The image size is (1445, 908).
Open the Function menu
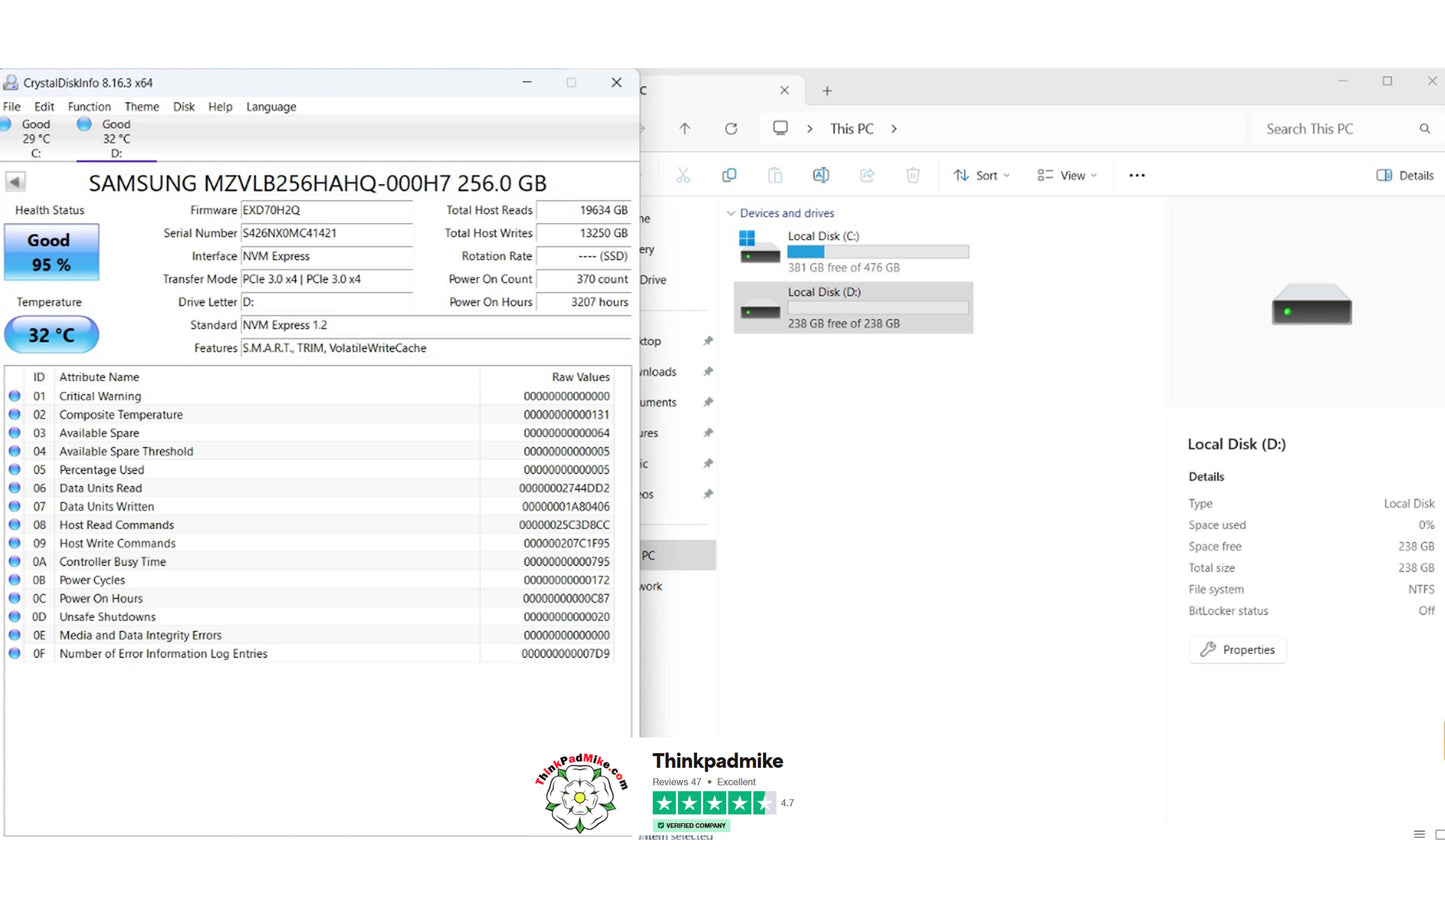point(89,107)
